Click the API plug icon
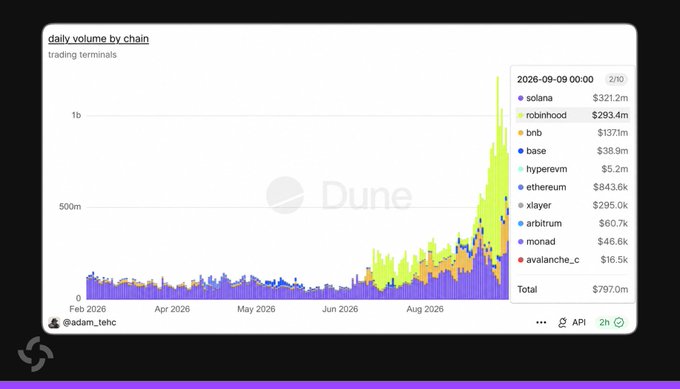The image size is (680, 389). click(x=562, y=322)
